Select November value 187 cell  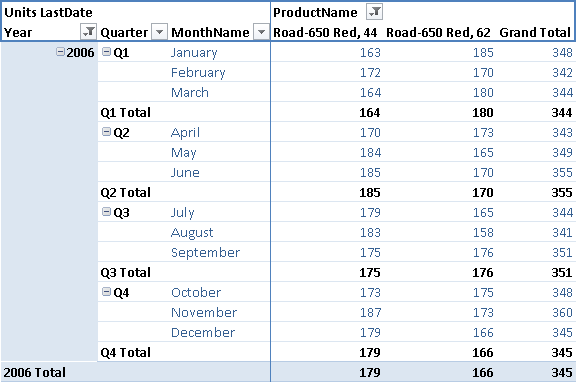pos(370,313)
